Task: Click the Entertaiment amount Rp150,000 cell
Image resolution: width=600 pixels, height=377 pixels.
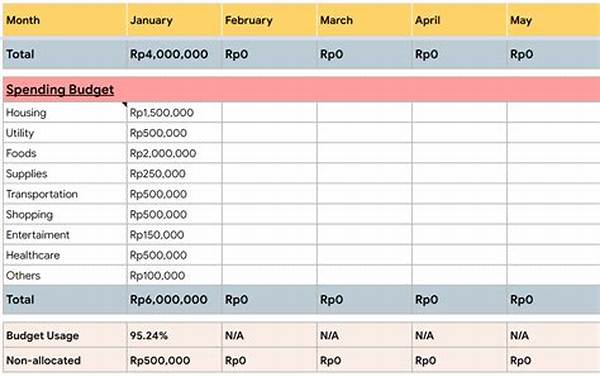Action: [174, 235]
